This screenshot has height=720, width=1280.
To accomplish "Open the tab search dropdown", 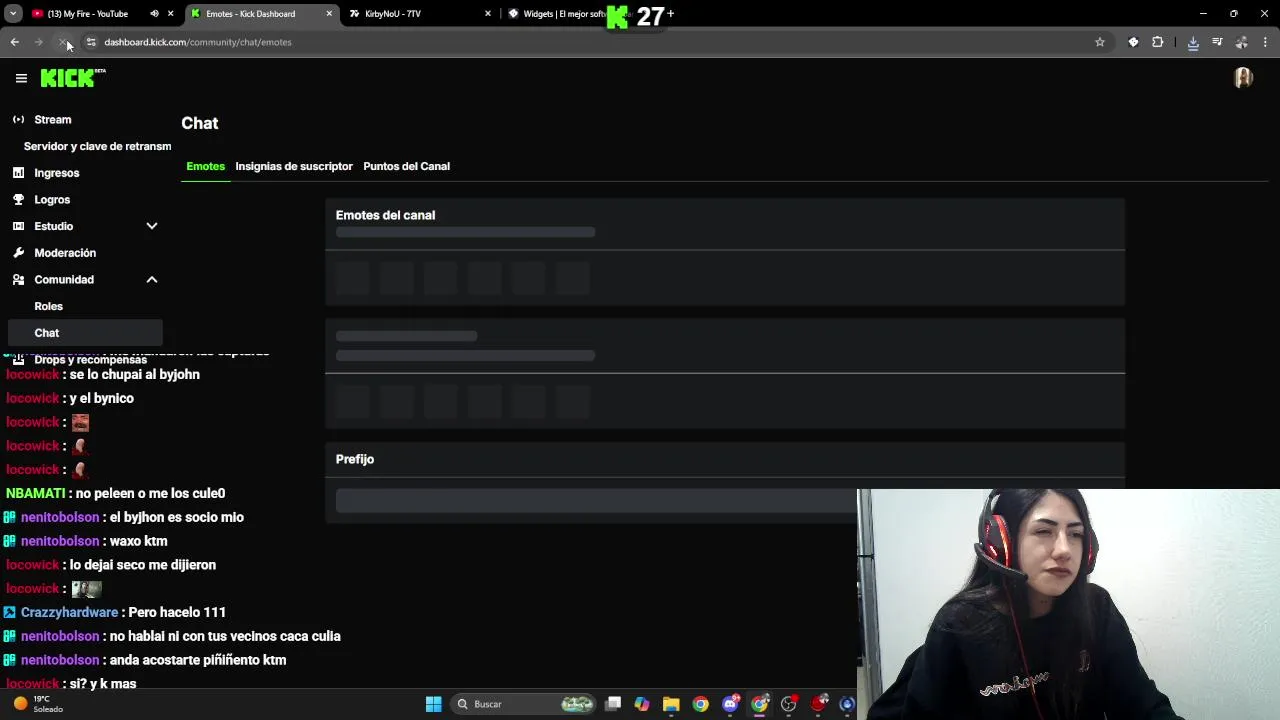I will coord(13,14).
